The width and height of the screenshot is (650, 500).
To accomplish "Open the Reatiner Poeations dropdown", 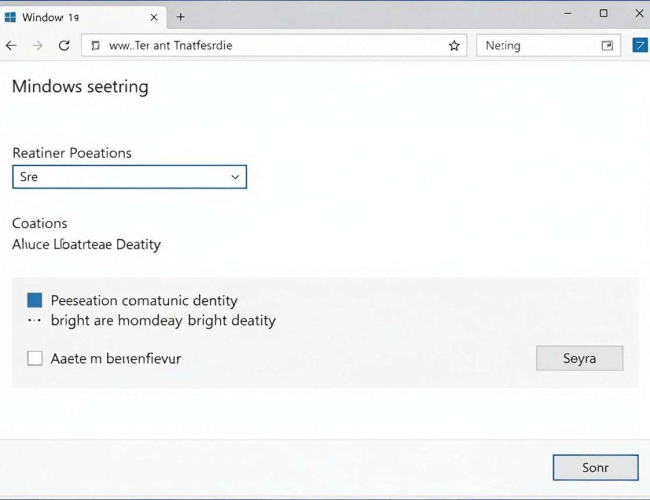I will pyautogui.click(x=129, y=177).
